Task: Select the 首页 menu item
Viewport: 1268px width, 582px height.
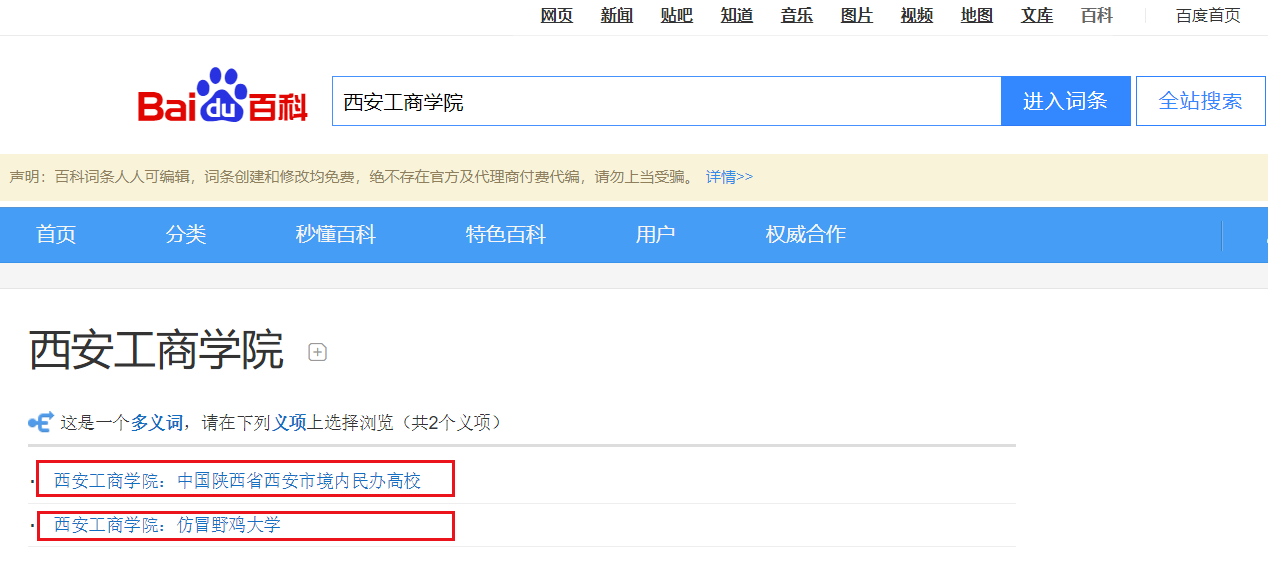Action: coord(56,235)
